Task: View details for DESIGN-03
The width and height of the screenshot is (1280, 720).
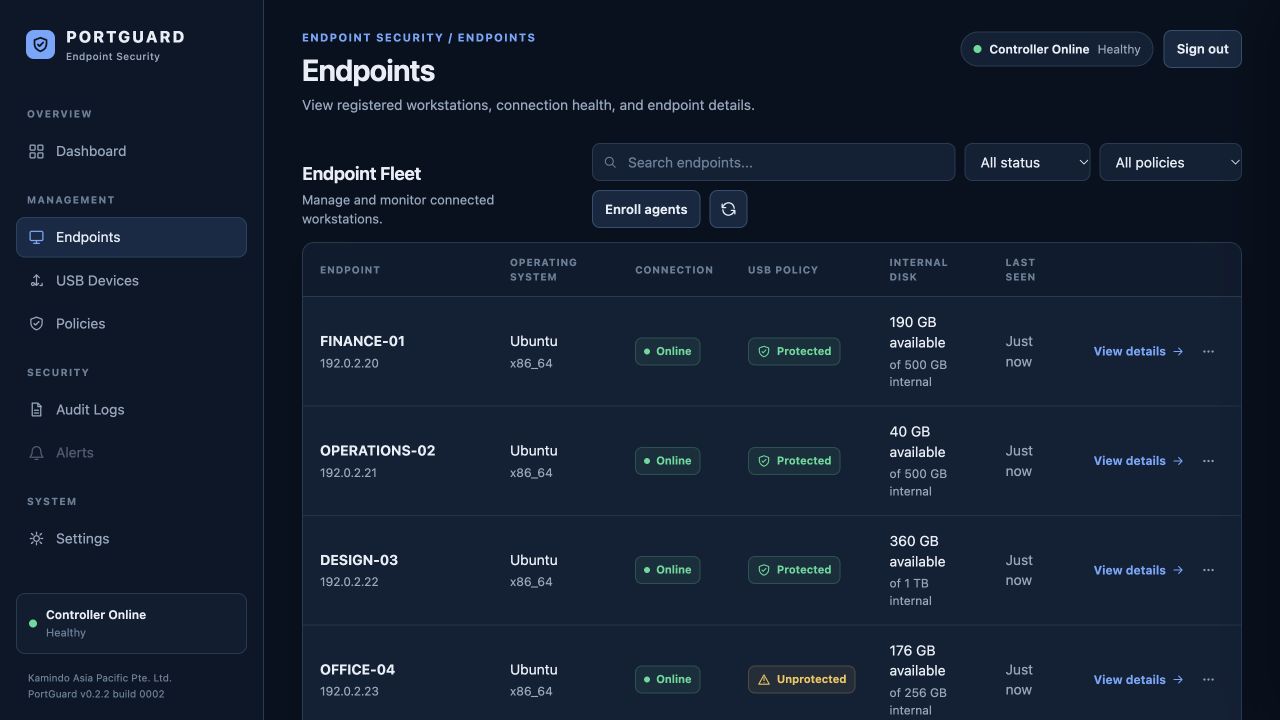Action: [x=1138, y=570]
